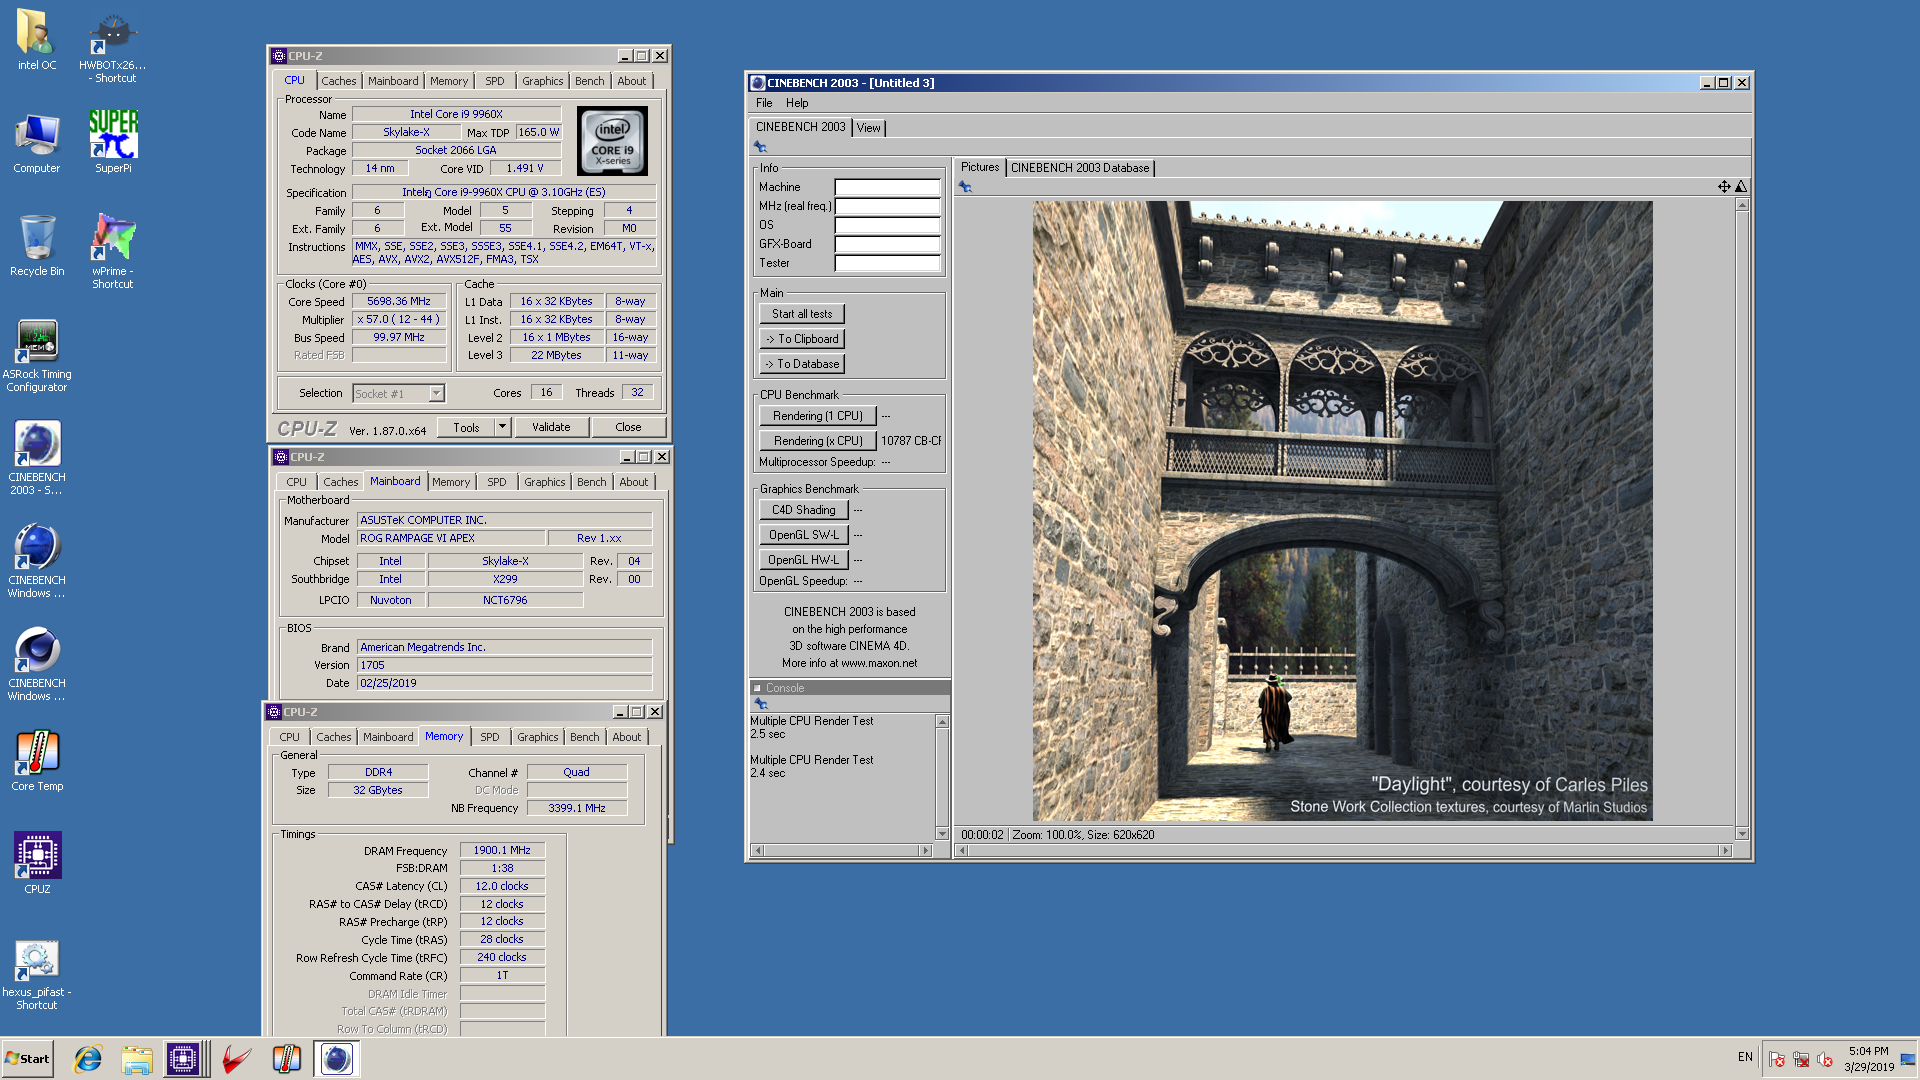Viewport: 1920px width, 1080px height.
Task: Click the pin icon below the CINEBENCH 2003 tab
Action: (x=760, y=147)
